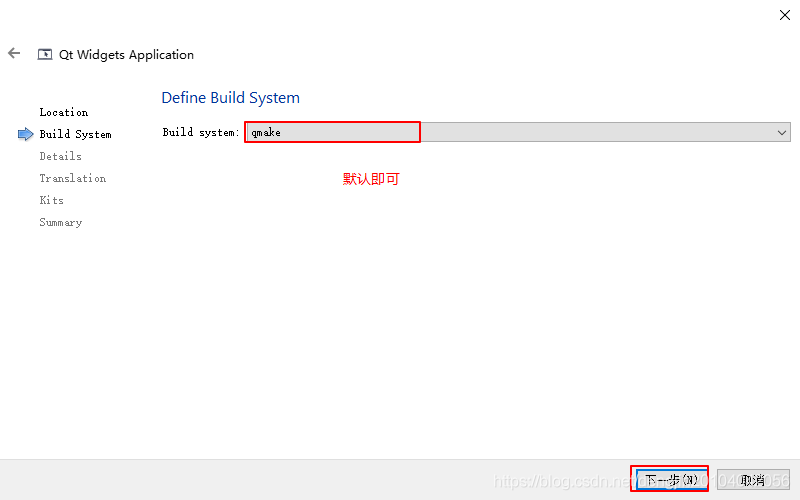This screenshot has width=800, height=500.
Task: Cancel the wizard with 取消 button
Action: click(x=753, y=480)
